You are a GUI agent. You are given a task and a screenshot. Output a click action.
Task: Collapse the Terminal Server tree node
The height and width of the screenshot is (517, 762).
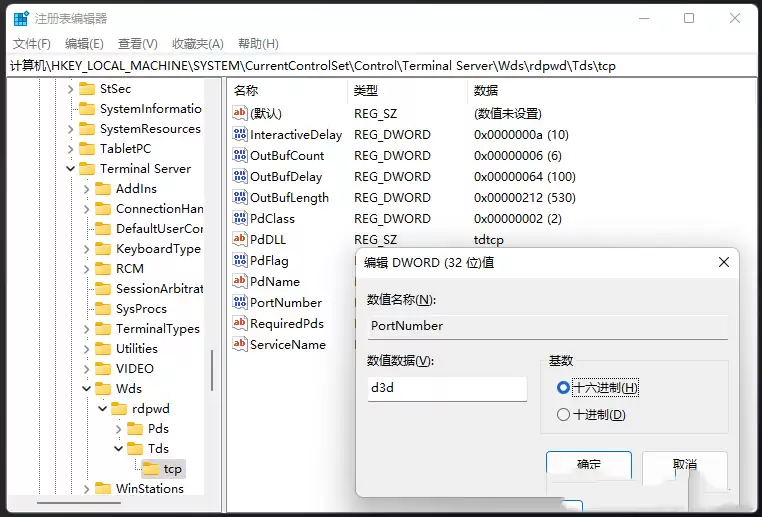pyautogui.click(x=70, y=169)
